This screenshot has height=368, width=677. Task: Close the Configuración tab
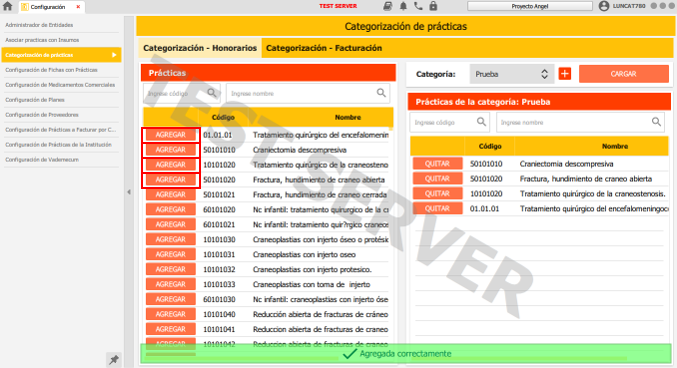pos(78,6)
